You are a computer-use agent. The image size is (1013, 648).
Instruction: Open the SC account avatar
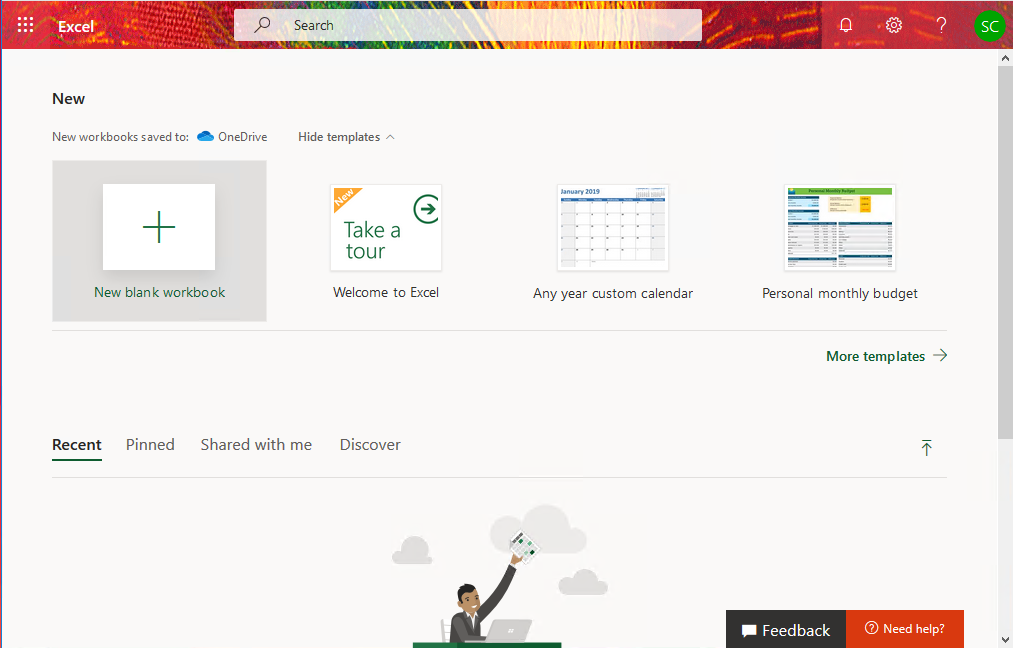(x=989, y=26)
